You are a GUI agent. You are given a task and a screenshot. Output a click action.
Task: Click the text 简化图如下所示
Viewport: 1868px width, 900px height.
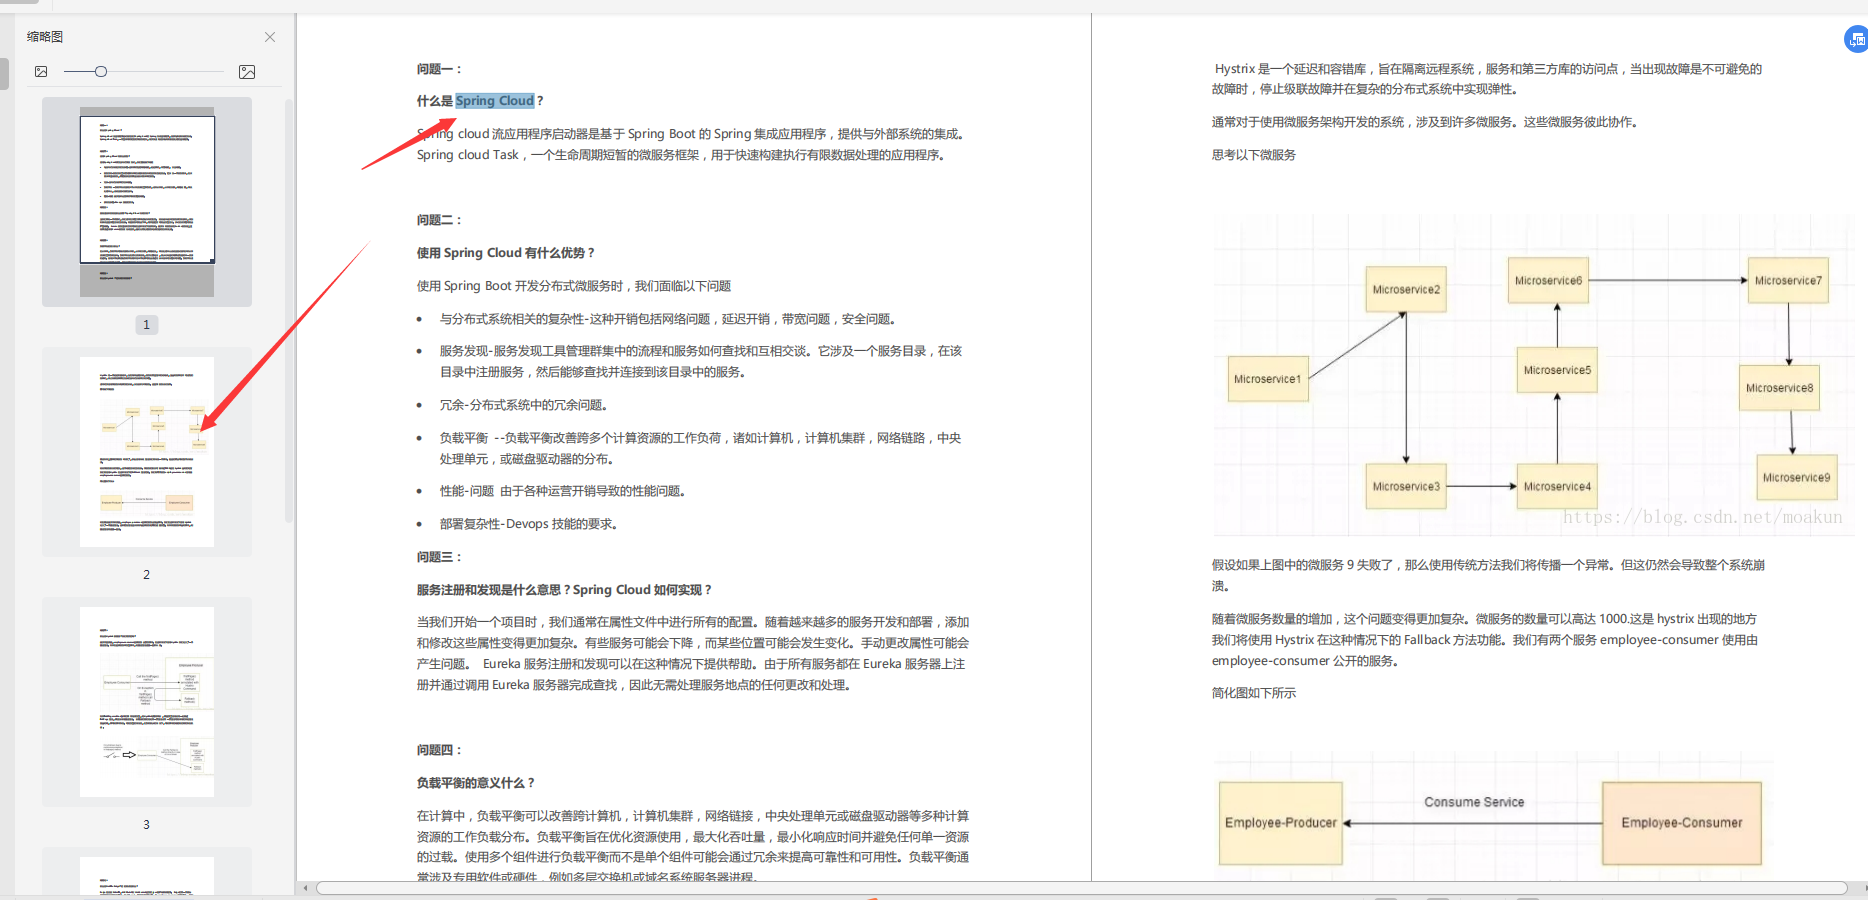[x=1254, y=693]
